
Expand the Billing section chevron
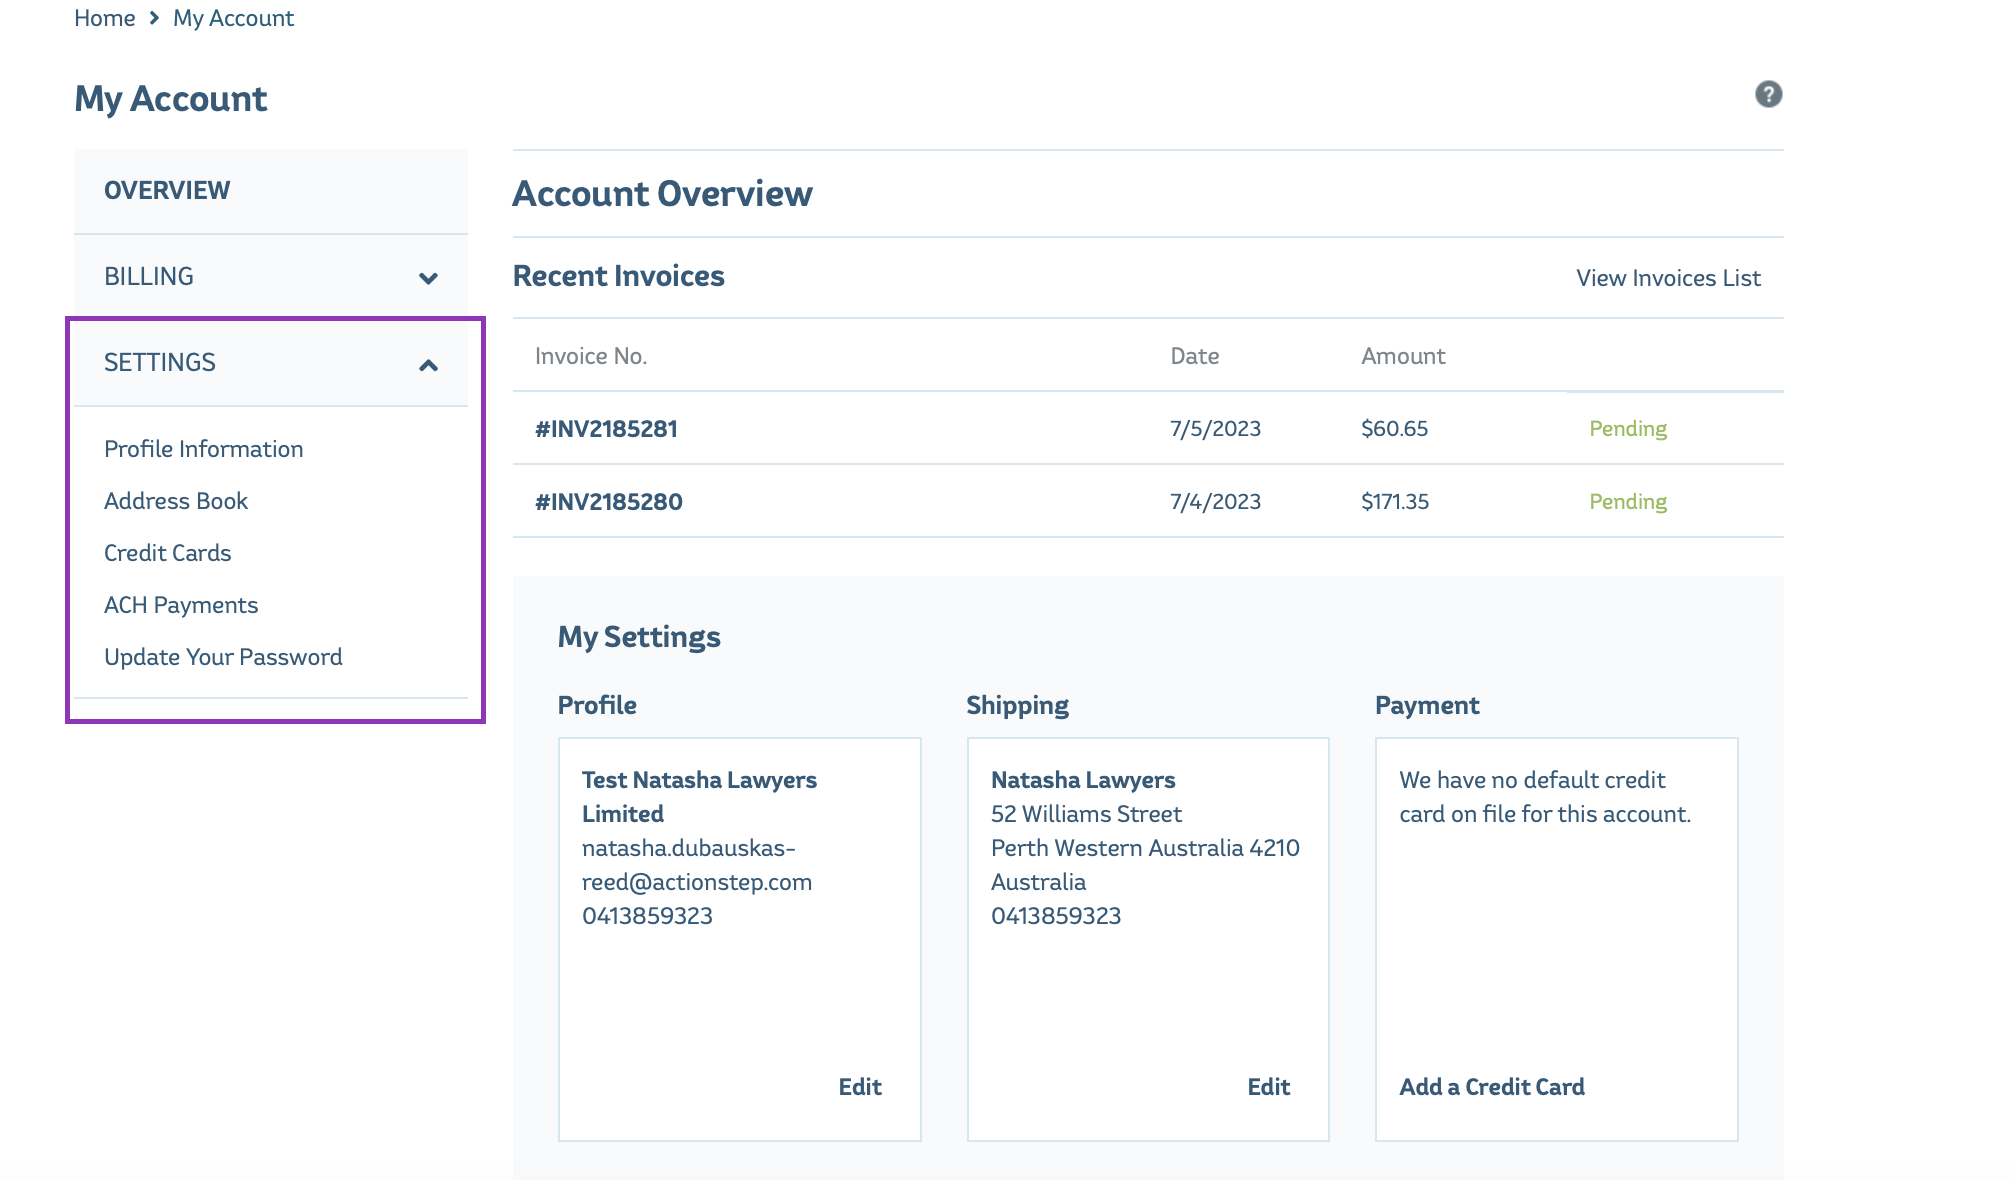pos(428,278)
